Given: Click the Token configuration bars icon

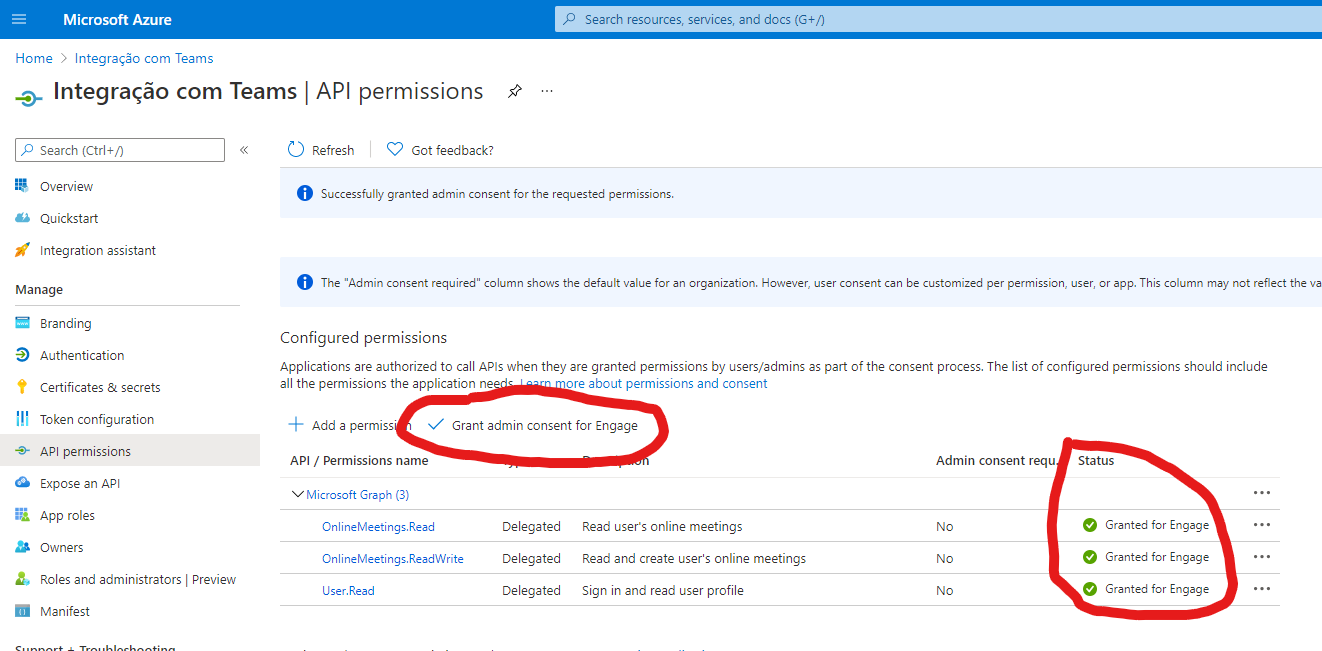Looking at the screenshot, I should coord(23,419).
